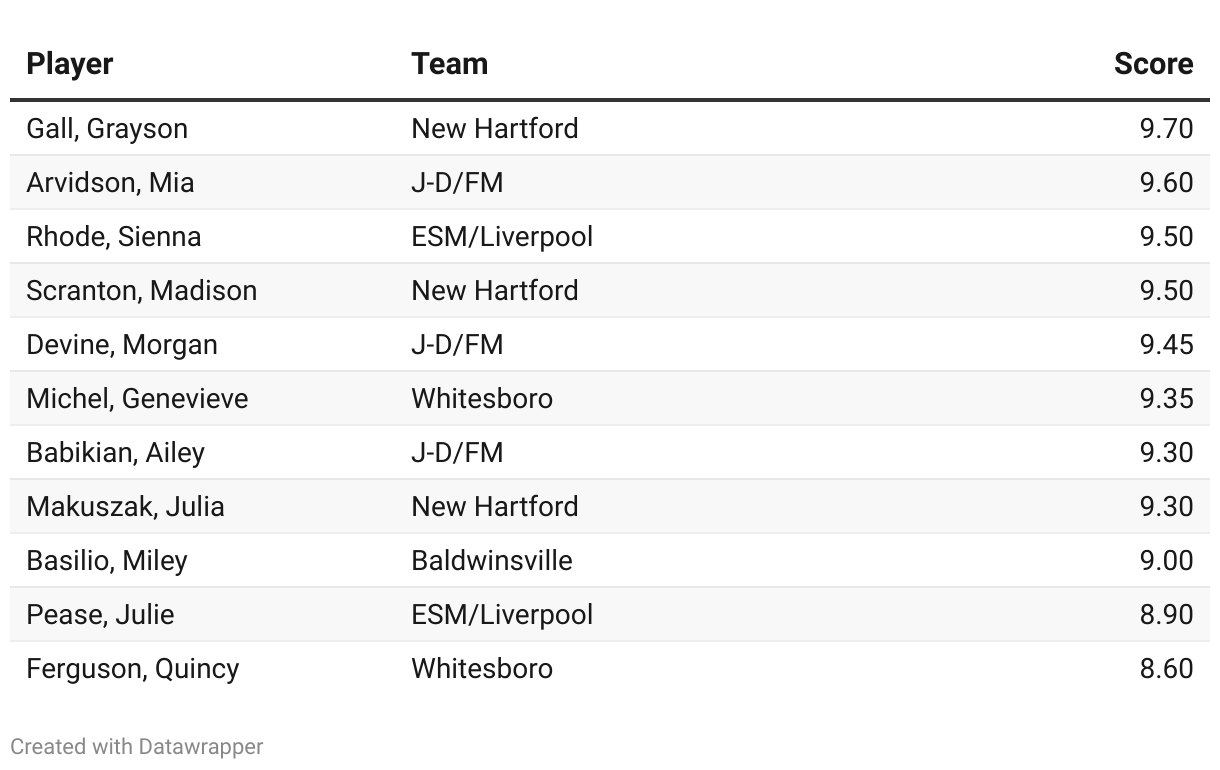This screenshot has width=1220, height=770.
Task: Click the 9.45 score value
Action: (x=1166, y=345)
